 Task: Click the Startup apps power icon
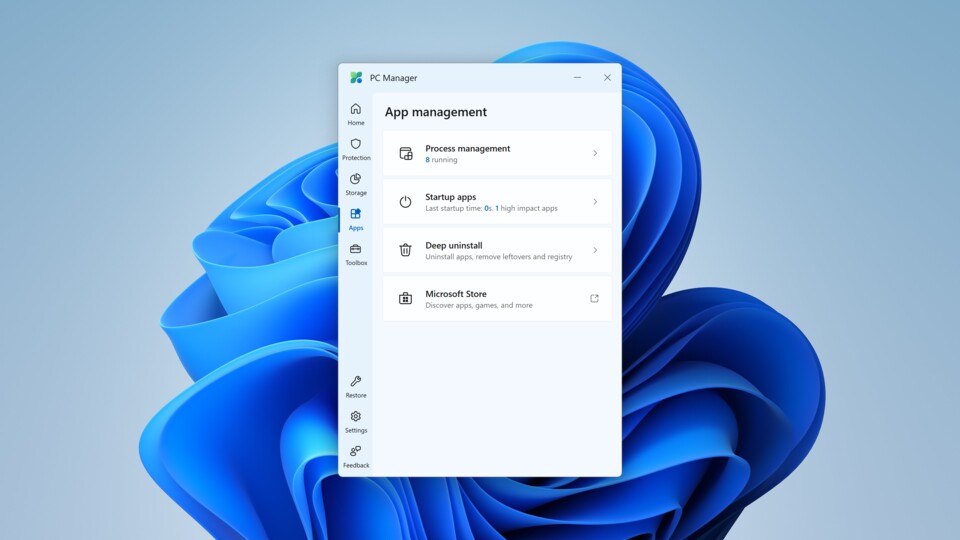(x=405, y=202)
